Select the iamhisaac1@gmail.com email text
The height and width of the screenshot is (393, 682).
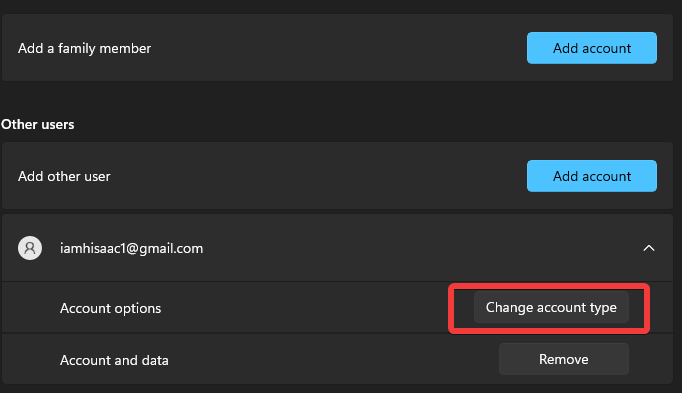click(131, 248)
